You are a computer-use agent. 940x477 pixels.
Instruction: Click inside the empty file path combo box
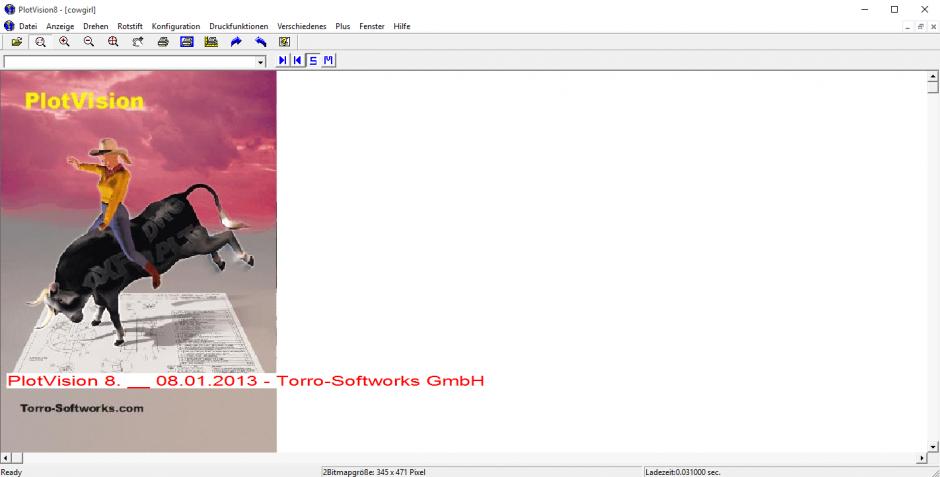tap(129, 62)
